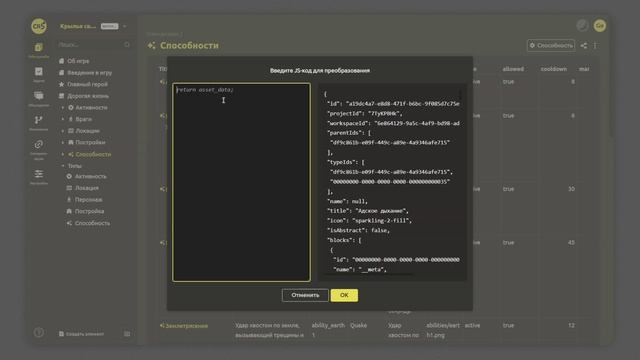The height and width of the screenshot is (360, 640).
Task: Click the cooldown value 30
Action: pos(571,189)
